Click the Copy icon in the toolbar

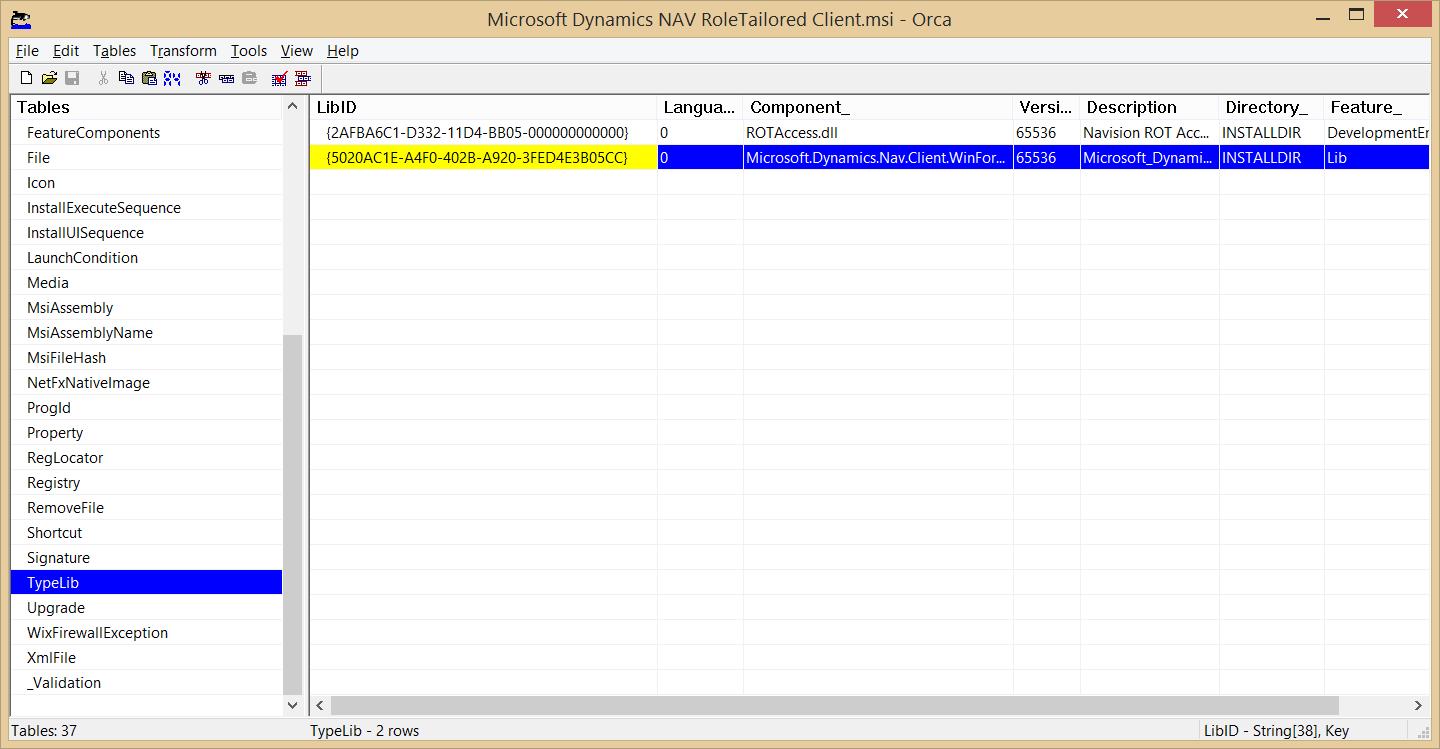[x=126, y=78]
